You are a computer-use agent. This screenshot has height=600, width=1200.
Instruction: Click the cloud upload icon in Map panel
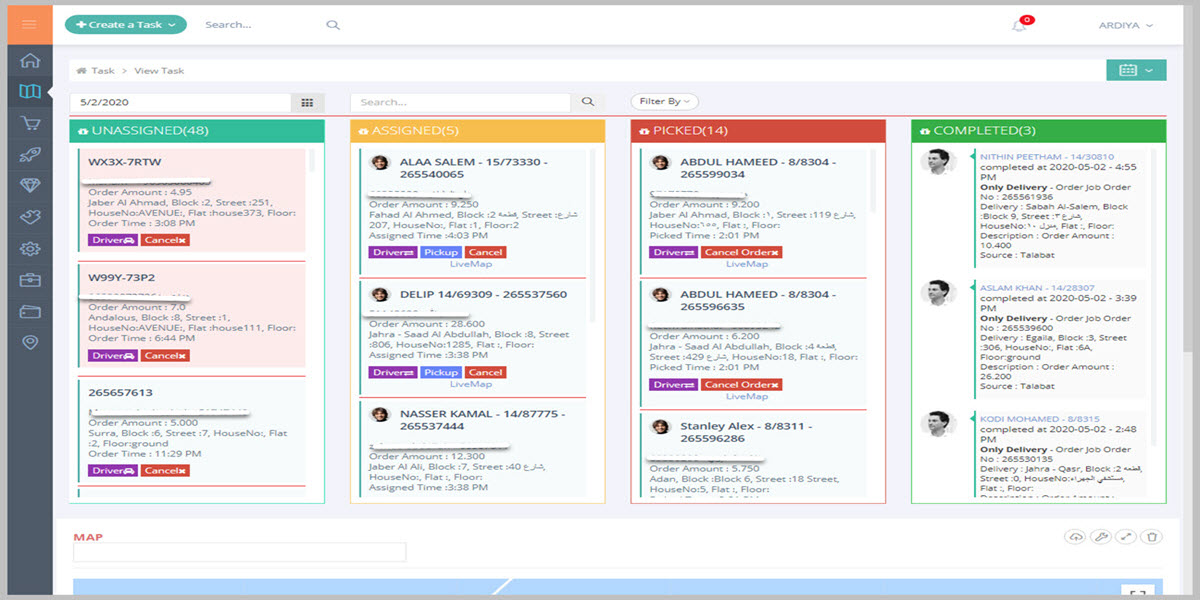click(x=1076, y=537)
